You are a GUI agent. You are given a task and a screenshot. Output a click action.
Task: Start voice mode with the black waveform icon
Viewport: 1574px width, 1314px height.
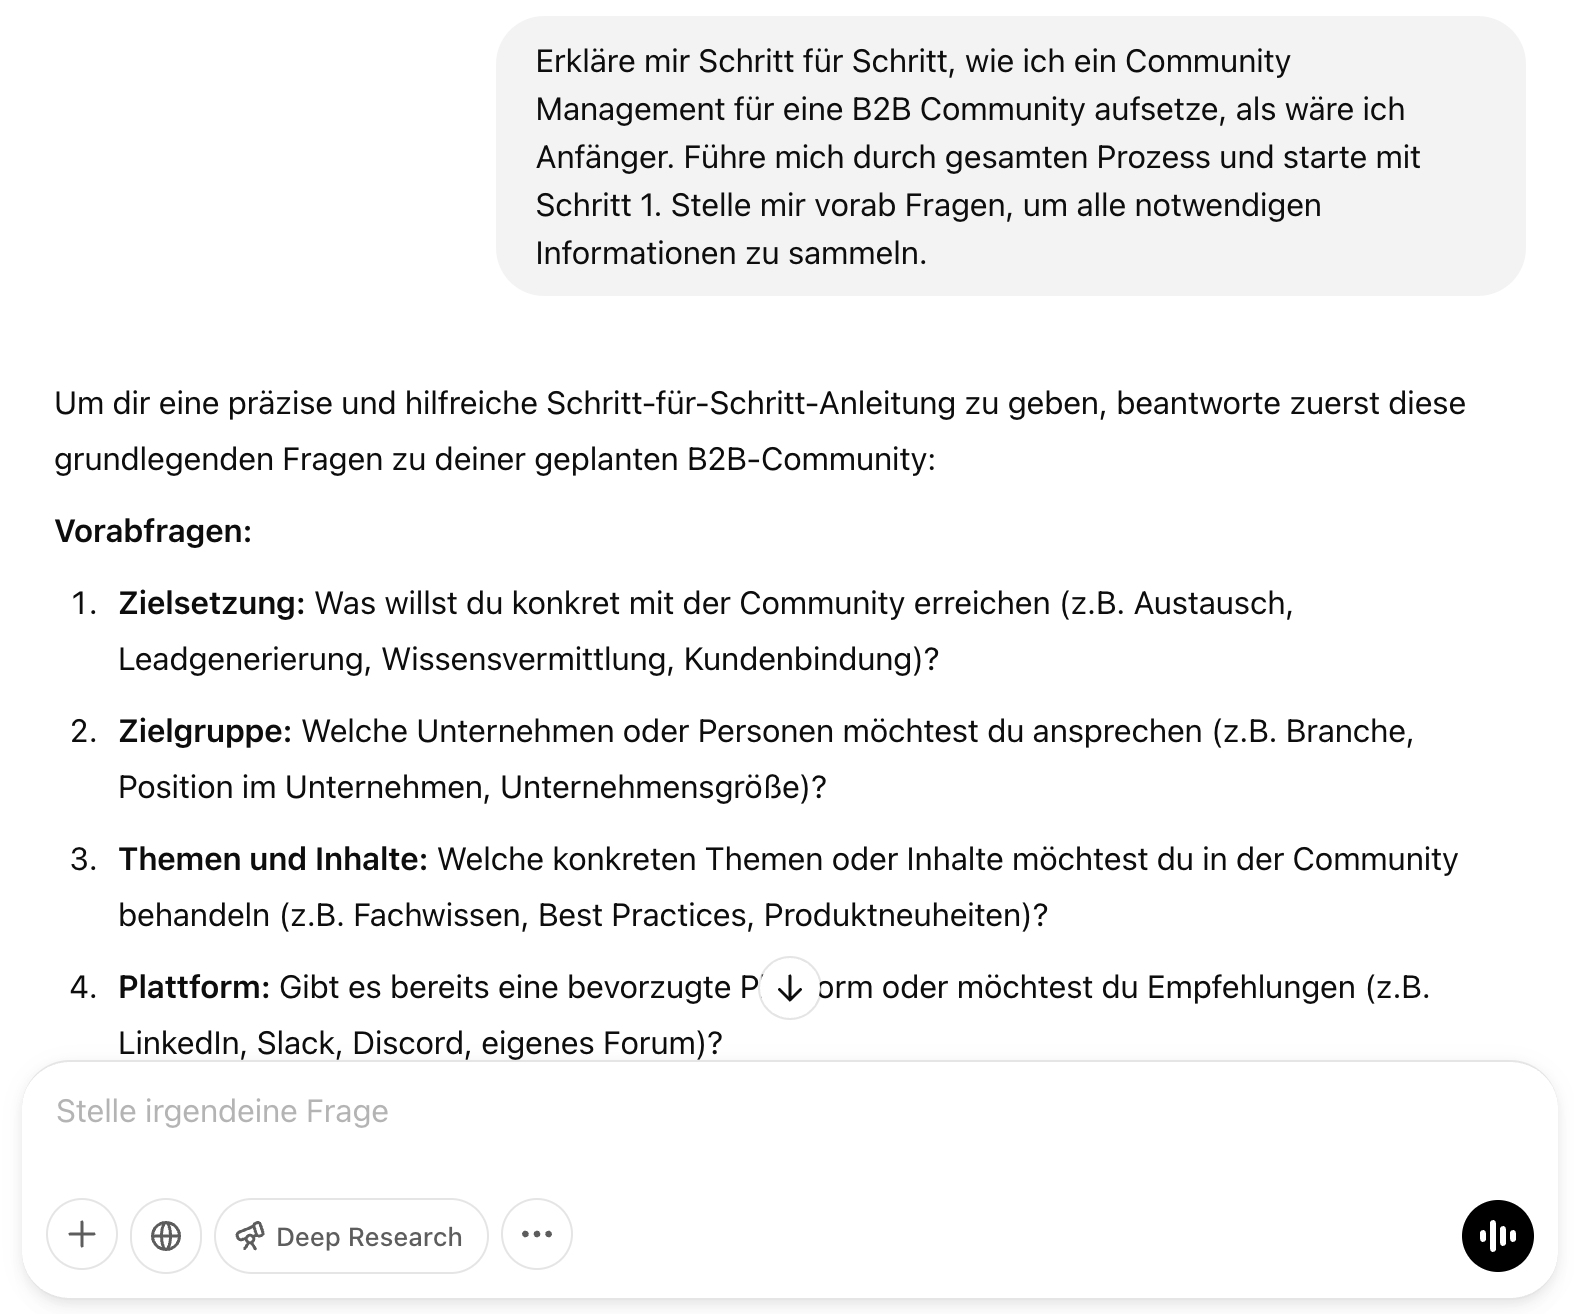coord(1496,1236)
